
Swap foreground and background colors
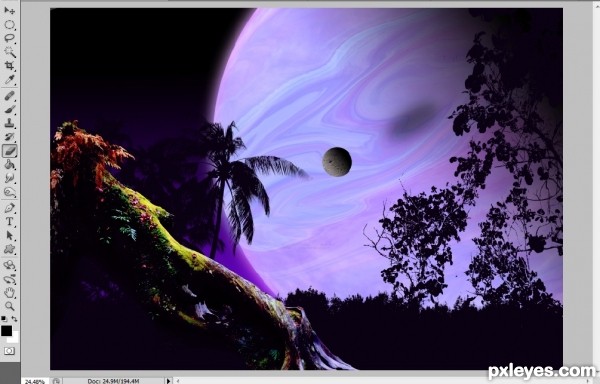point(15,318)
